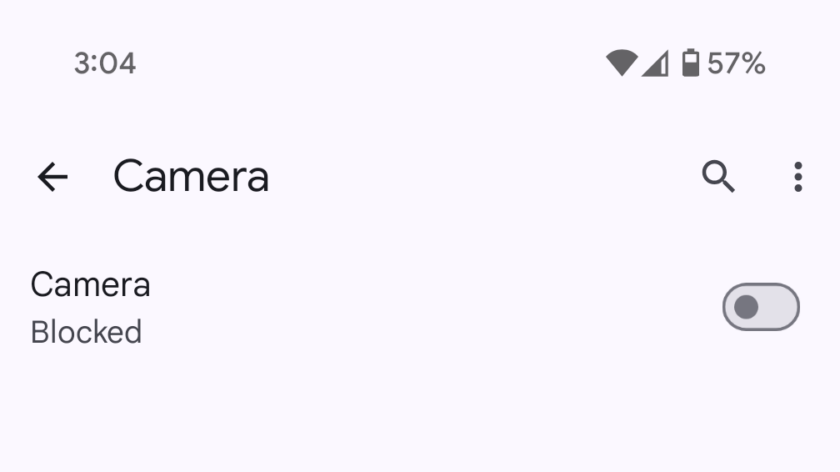Click the empty right side of switch track
The height and width of the screenshot is (472, 840).
(x=781, y=307)
